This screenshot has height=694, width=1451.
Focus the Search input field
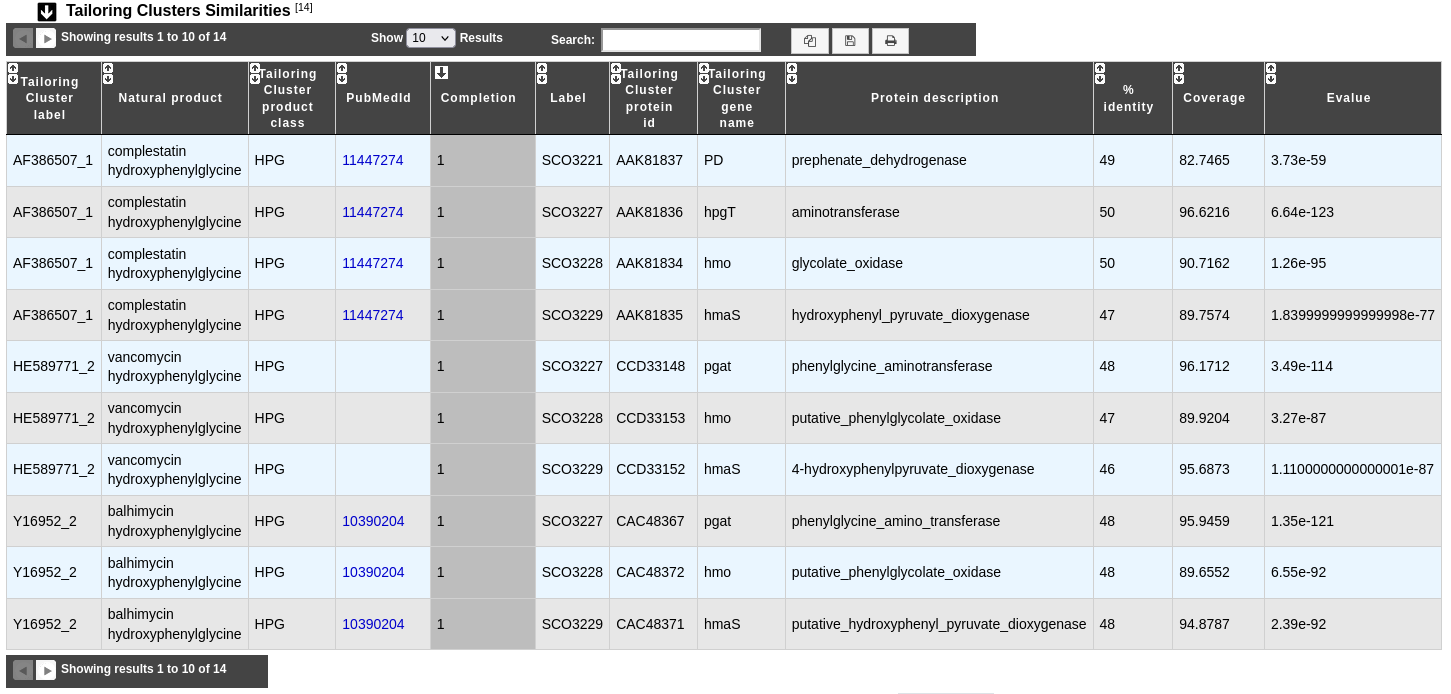coord(681,40)
